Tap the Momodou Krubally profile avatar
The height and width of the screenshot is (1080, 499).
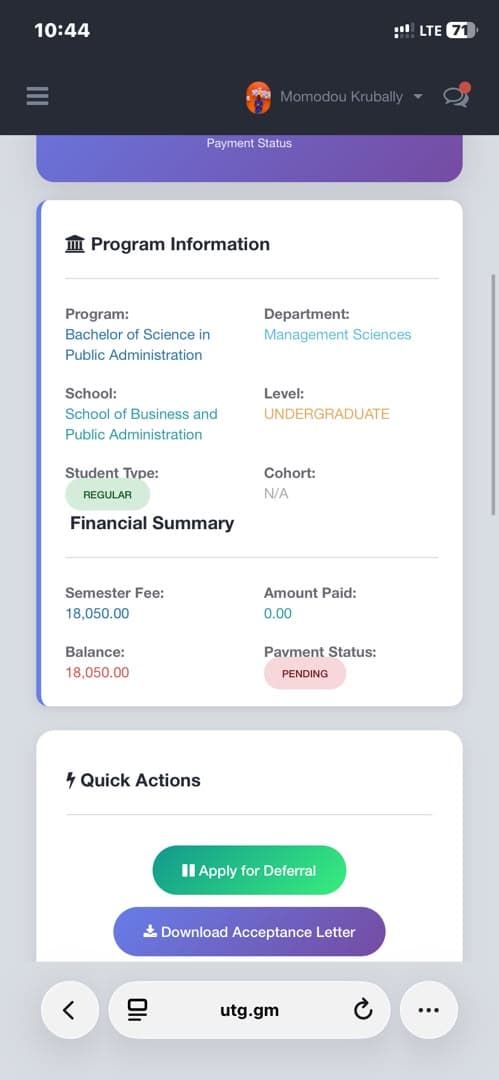coord(258,97)
